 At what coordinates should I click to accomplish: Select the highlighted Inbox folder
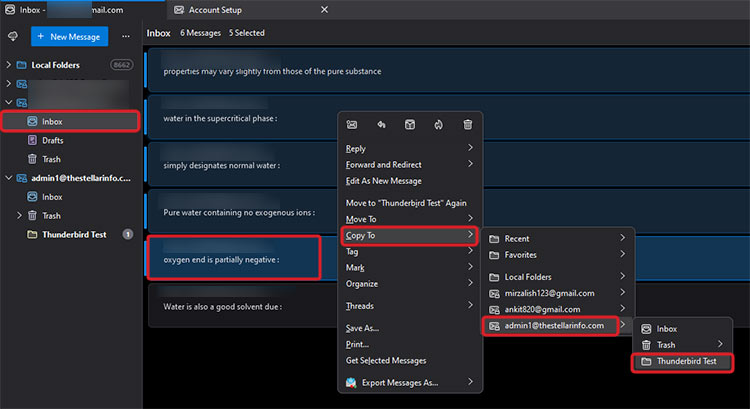click(x=70, y=122)
